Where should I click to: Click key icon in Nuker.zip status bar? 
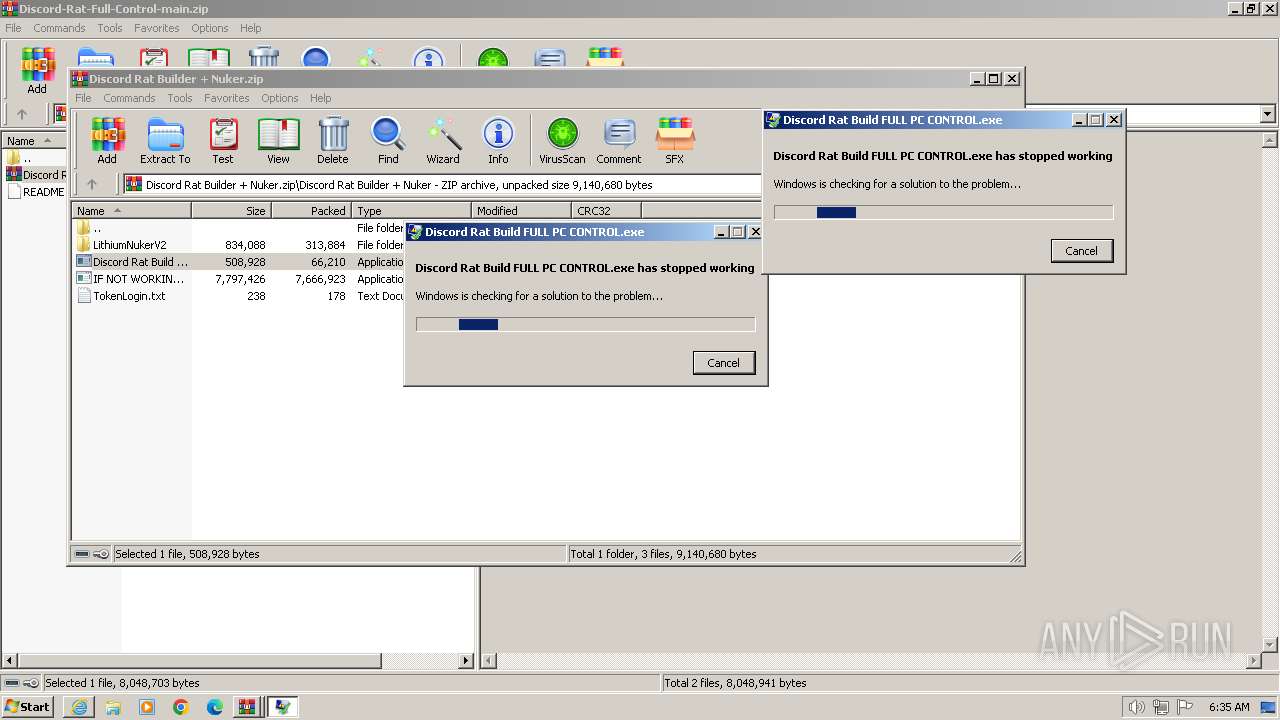[101, 554]
